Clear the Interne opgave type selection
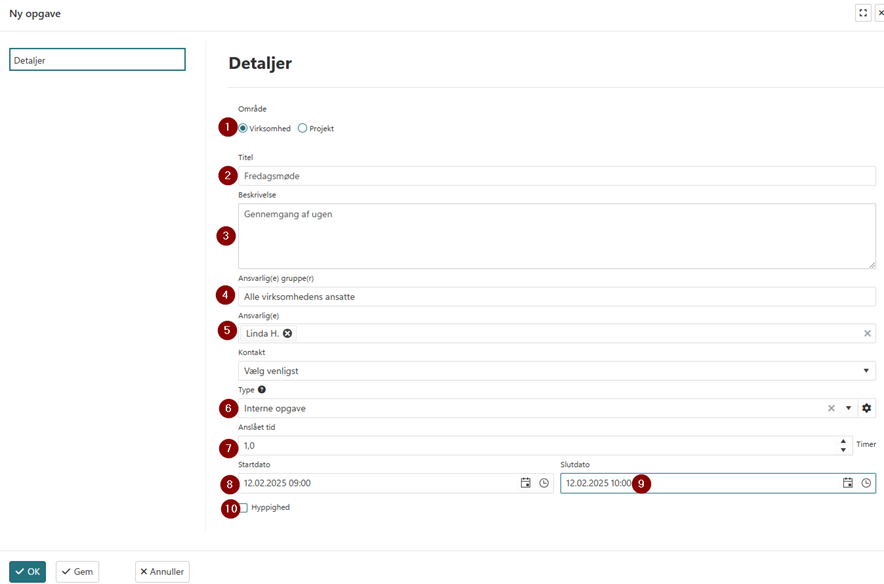Viewport: 884px width, 584px height. [x=830, y=408]
